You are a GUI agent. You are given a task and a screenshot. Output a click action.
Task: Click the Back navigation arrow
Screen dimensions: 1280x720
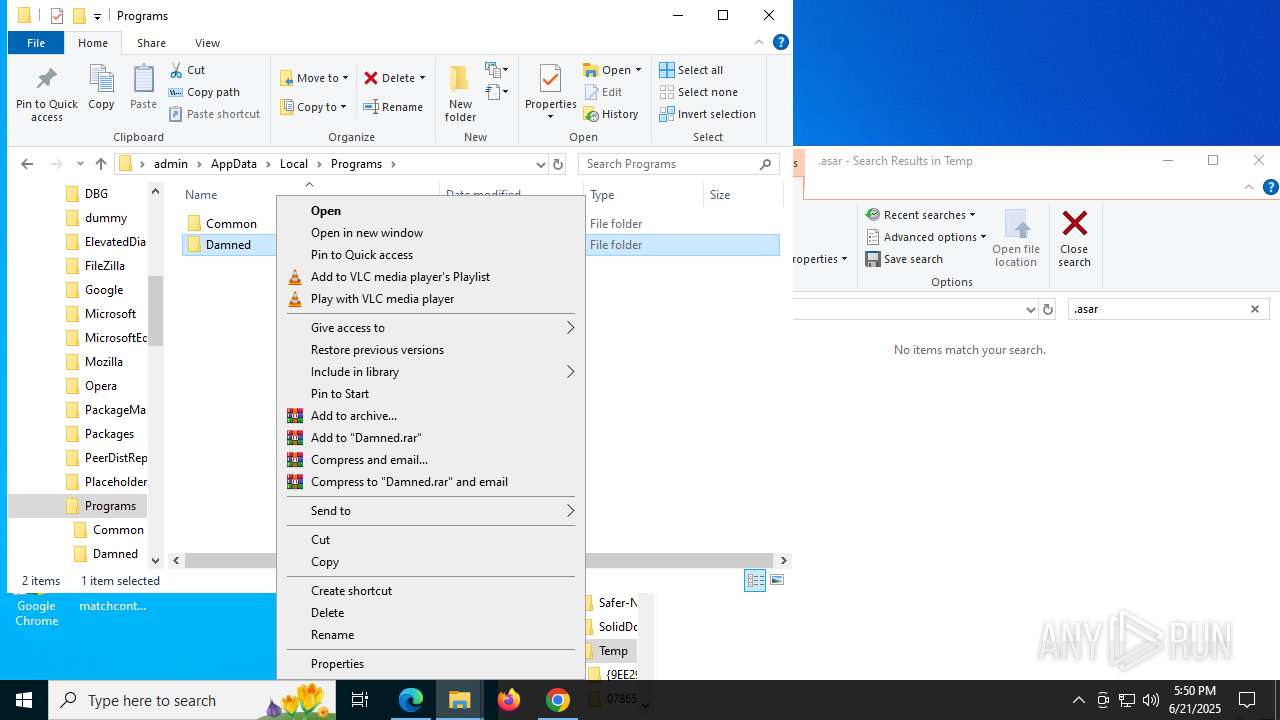coord(27,164)
